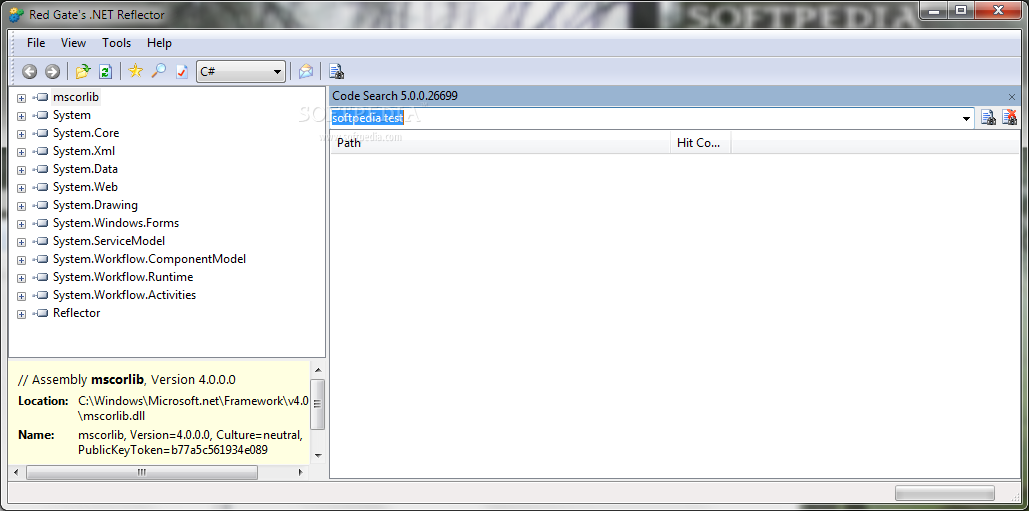Click the Back navigation arrow
This screenshot has height=511, width=1029.
(30, 72)
